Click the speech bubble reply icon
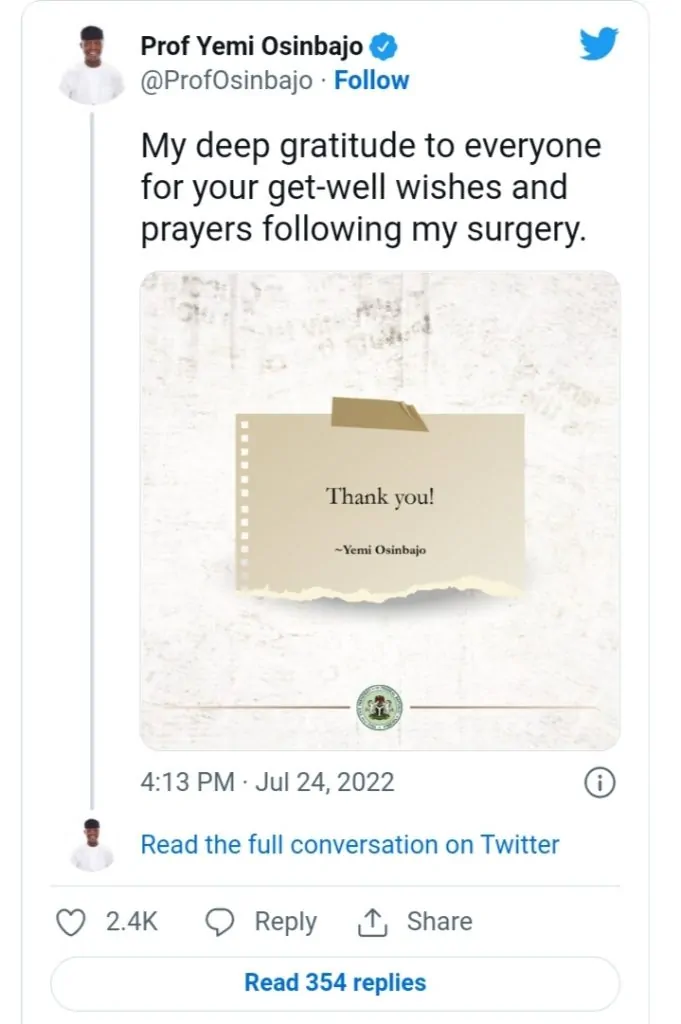Screen dimensions: 681x1024 [x=219, y=922]
